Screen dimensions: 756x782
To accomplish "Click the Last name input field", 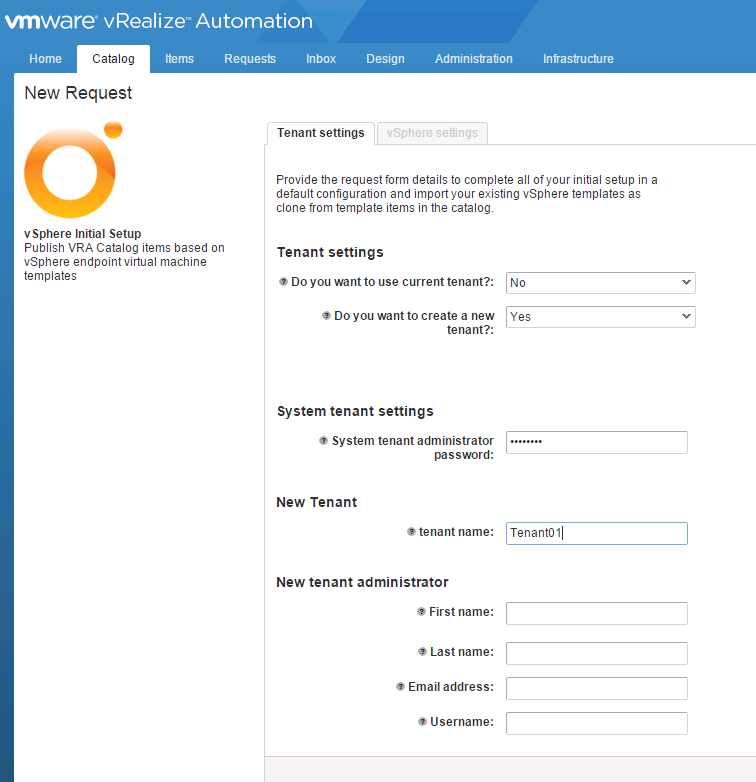I will tap(597, 653).
